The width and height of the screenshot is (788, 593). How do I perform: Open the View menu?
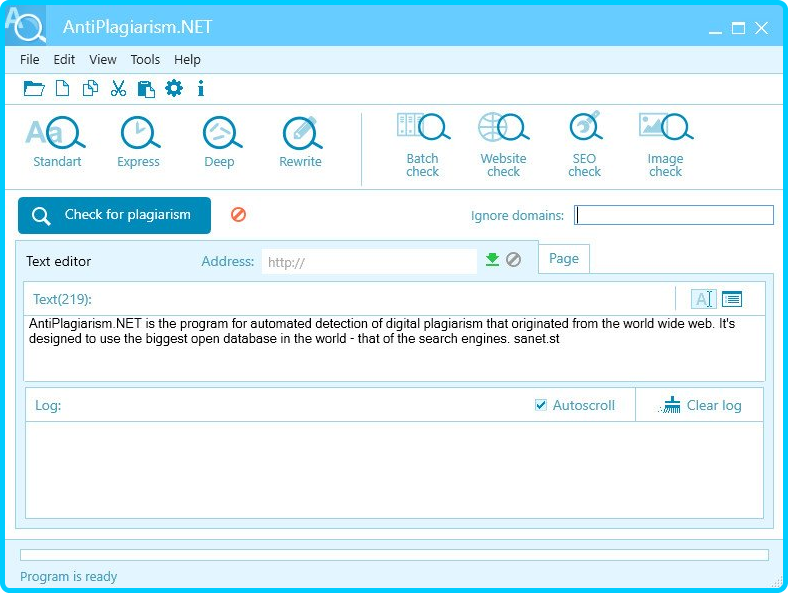tap(103, 59)
